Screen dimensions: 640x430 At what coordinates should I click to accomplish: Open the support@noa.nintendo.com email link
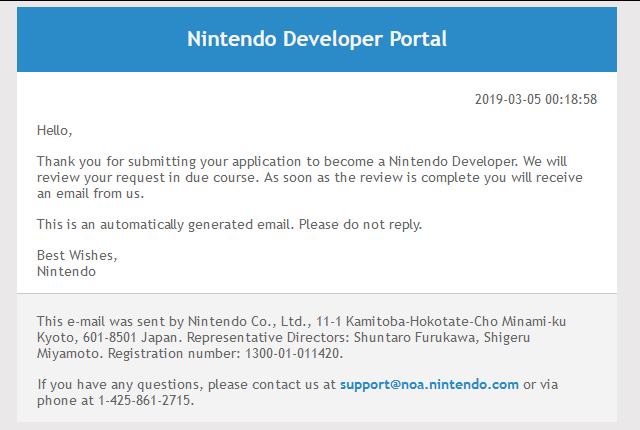click(429, 384)
